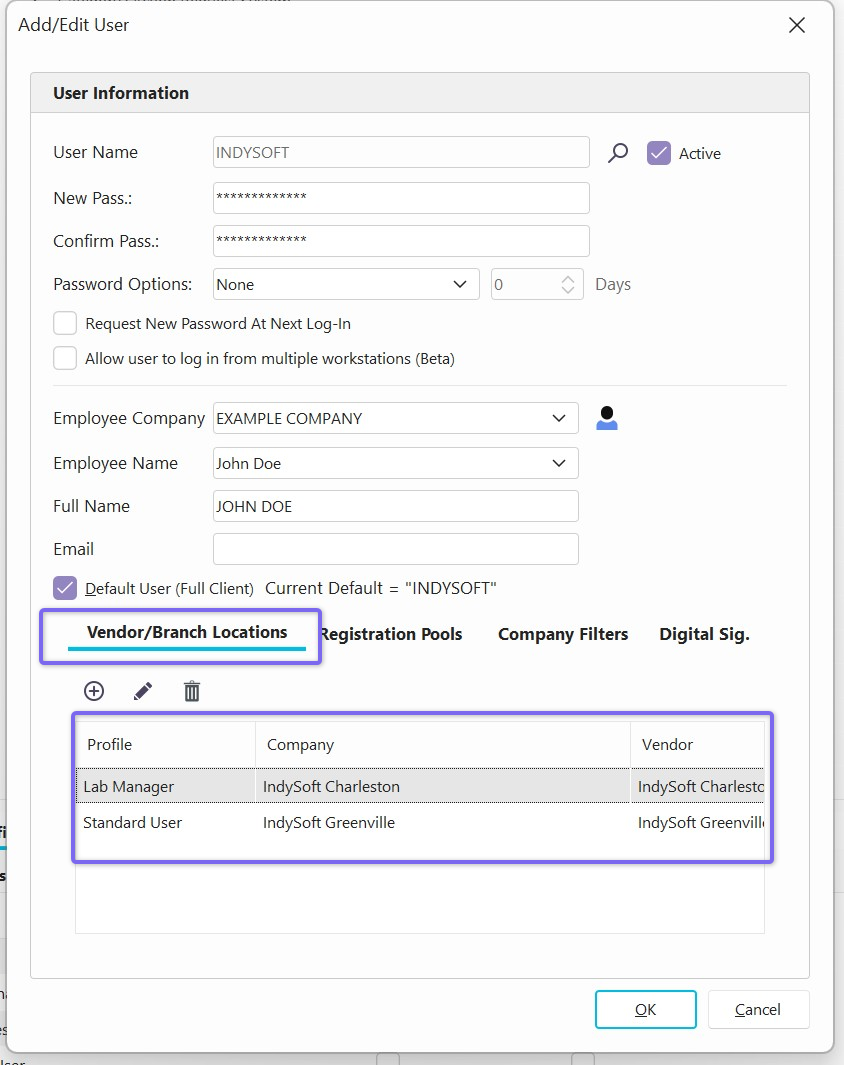Delete selected location with trash icon

pos(192,691)
